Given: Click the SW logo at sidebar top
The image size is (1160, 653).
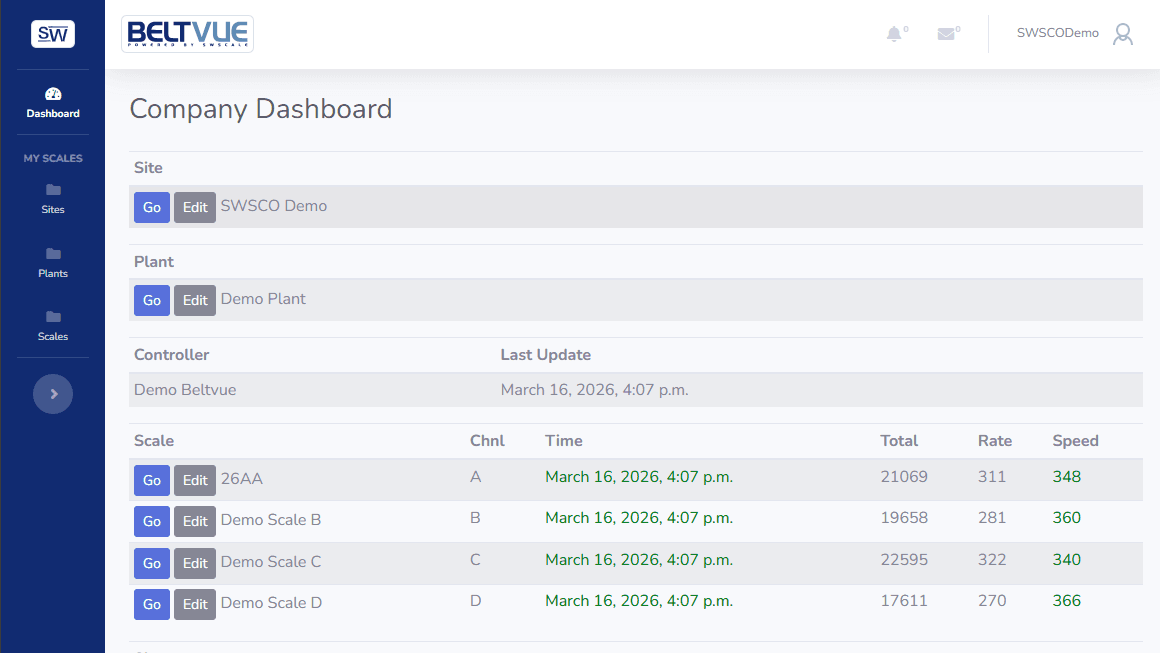Looking at the screenshot, I should click(52, 33).
